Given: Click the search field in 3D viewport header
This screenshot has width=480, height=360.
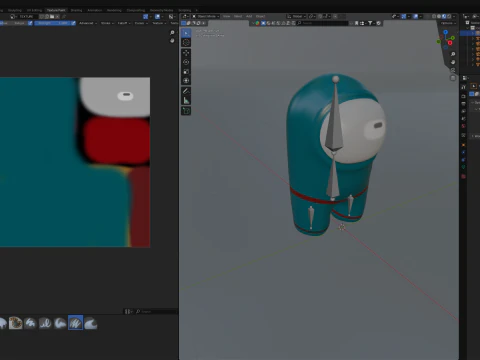Looking at the screenshot, I should click(x=322, y=23).
